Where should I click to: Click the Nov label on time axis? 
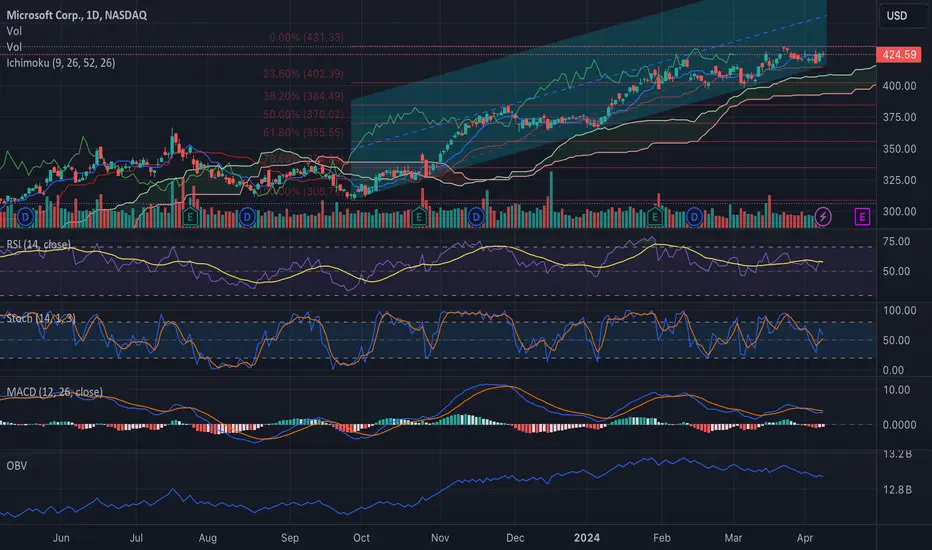tap(440, 538)
